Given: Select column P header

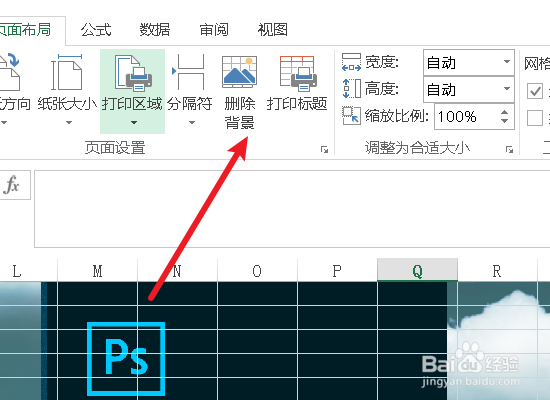Looking at the screenshot, I should 337,271.
